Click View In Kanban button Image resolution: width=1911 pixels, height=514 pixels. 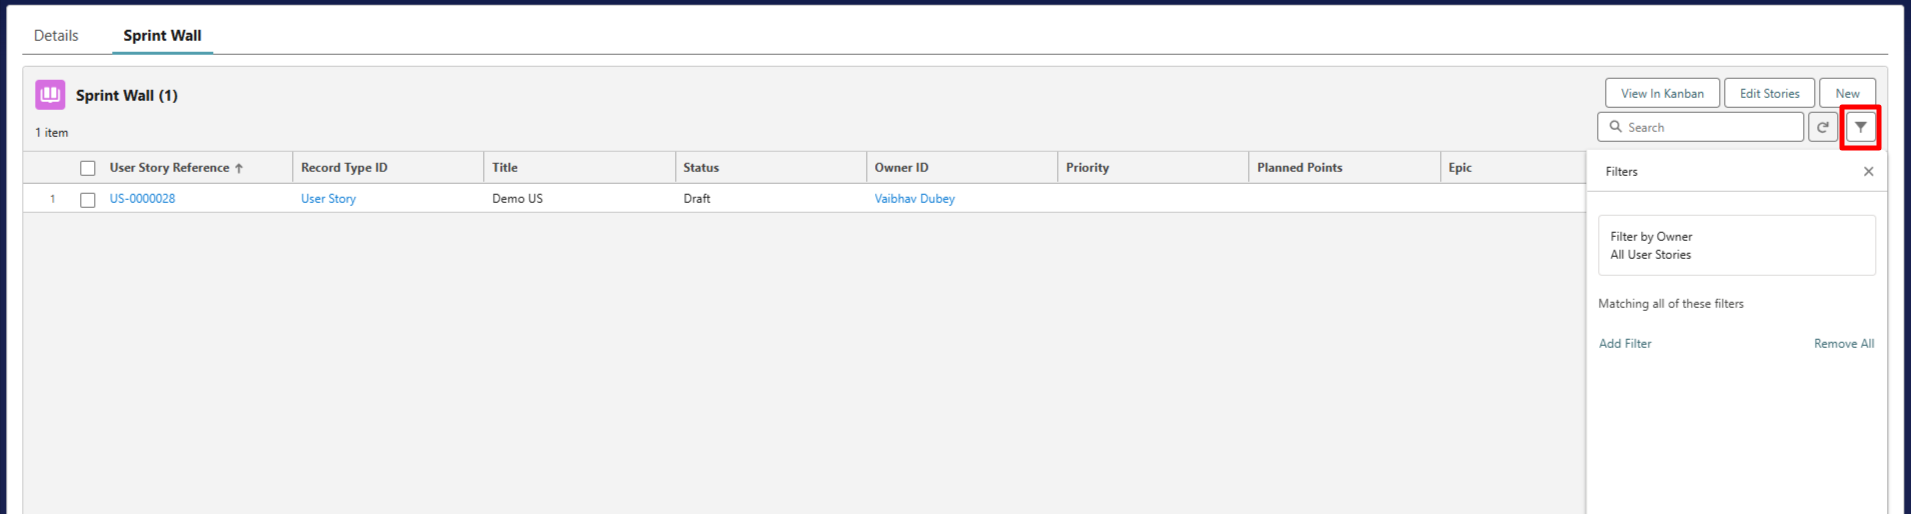point(1662,93)
